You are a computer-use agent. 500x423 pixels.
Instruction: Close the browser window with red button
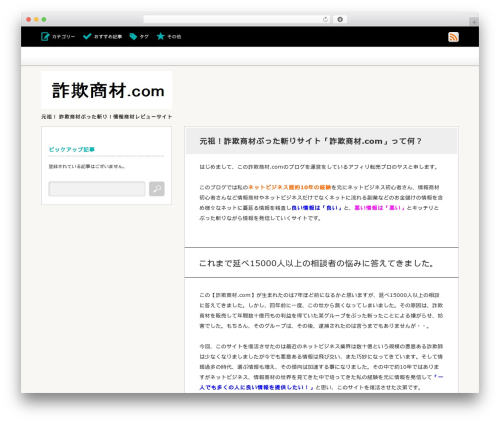click(29, 20)
